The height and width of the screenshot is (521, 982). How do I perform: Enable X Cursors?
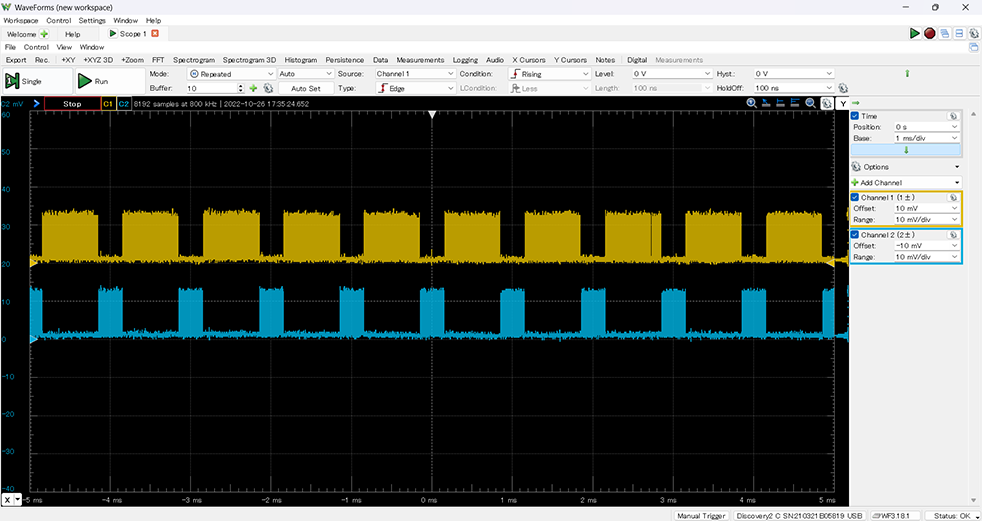[529, 60]
